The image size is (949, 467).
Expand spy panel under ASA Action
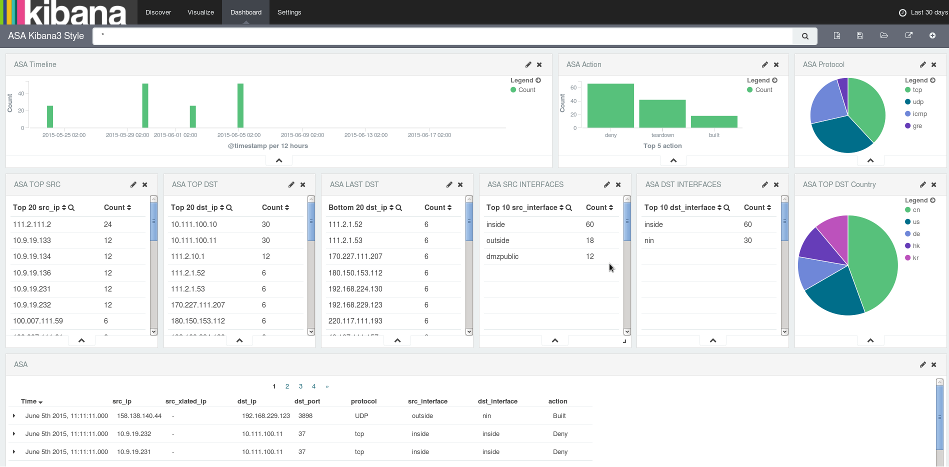point(673,160)
